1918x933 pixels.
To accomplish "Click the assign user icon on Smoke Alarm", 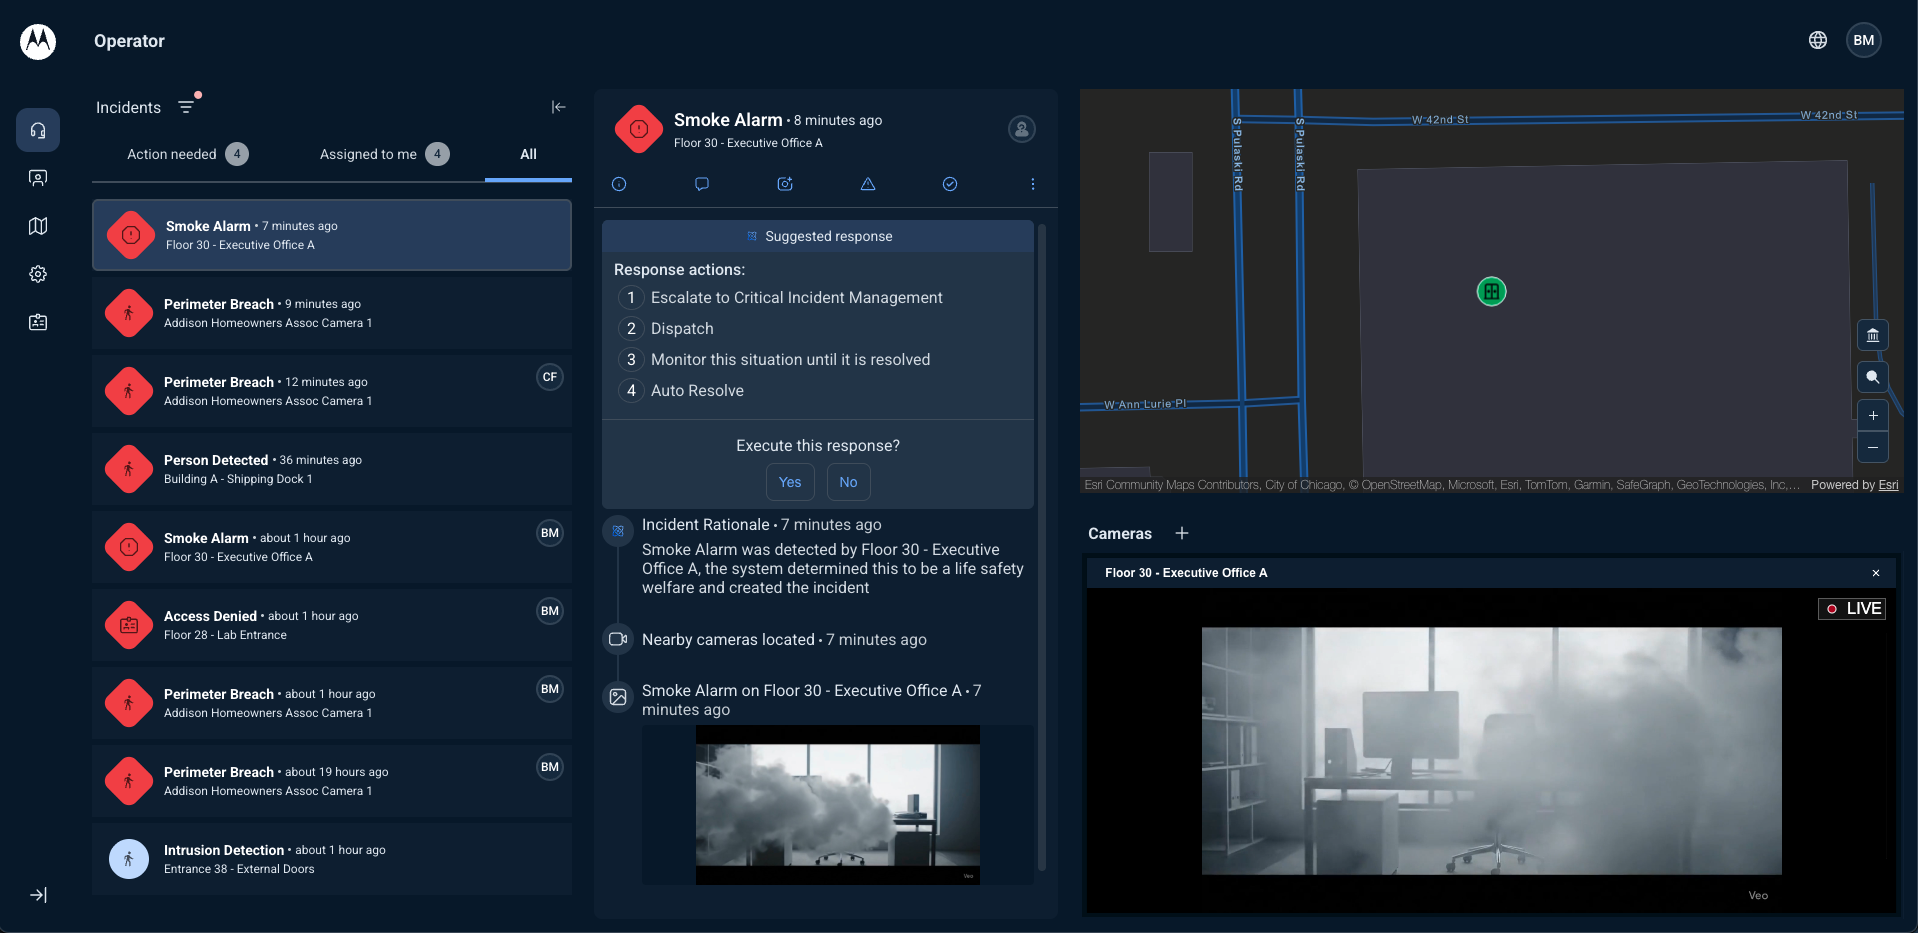I will [x=1021, y=129].
